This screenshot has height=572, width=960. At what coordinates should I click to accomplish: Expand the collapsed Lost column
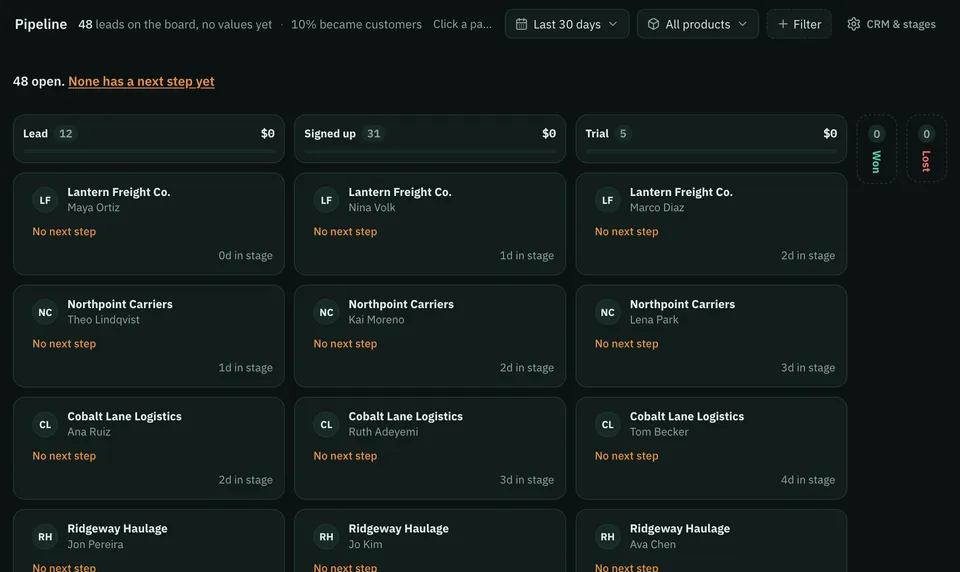point(926,149)
